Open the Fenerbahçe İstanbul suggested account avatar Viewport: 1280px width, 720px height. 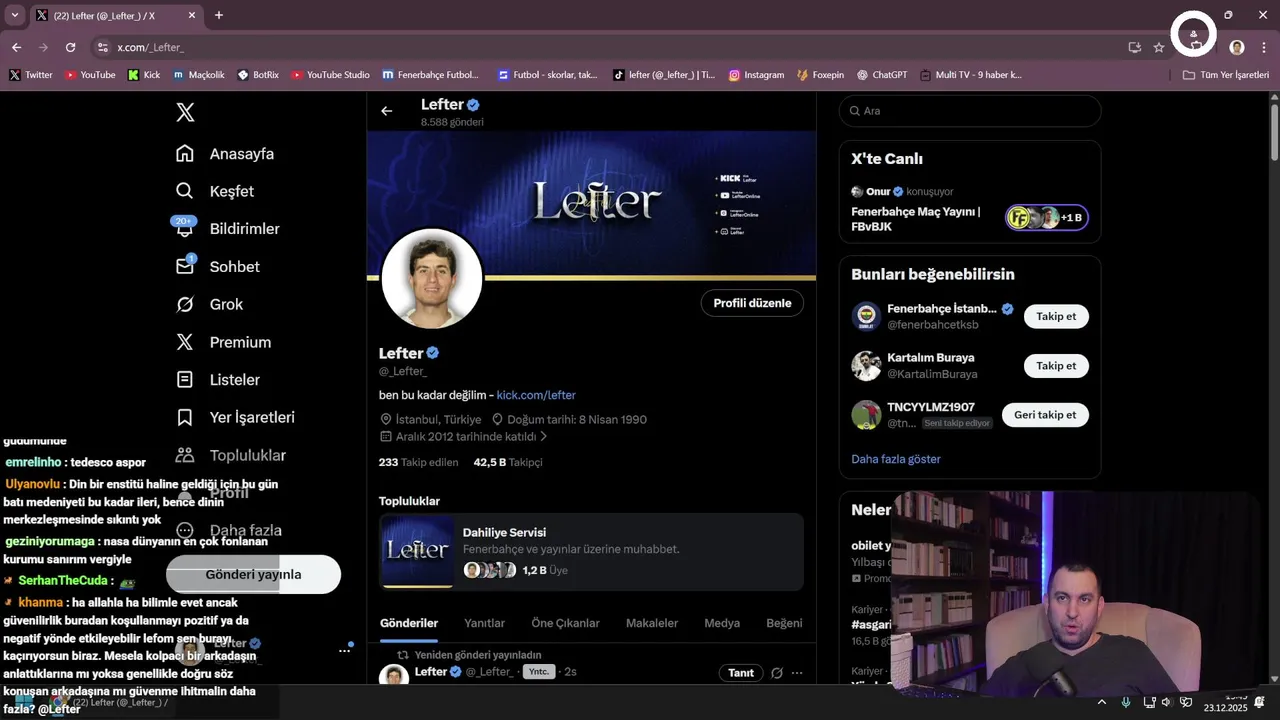pos(866,316)
